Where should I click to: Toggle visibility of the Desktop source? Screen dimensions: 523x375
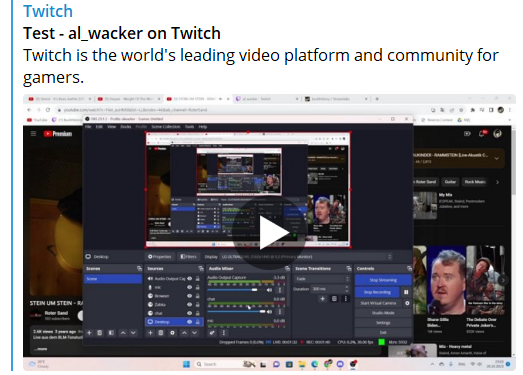point(189,322)
